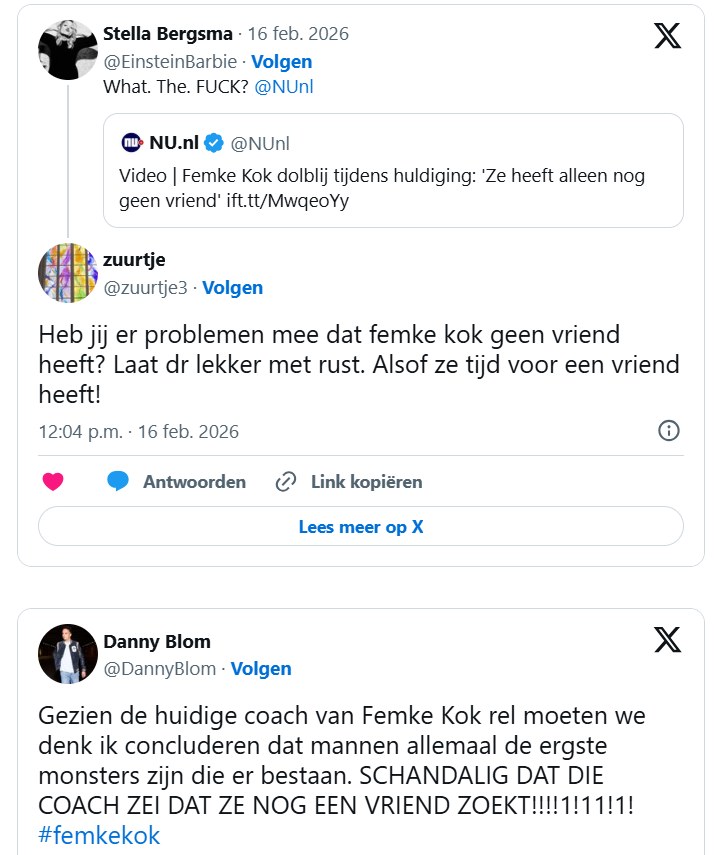Viewport: 718px width, 855px height.
Task: Like zuurtje's tweet with the heart icon
Action: tap(53, 482)
